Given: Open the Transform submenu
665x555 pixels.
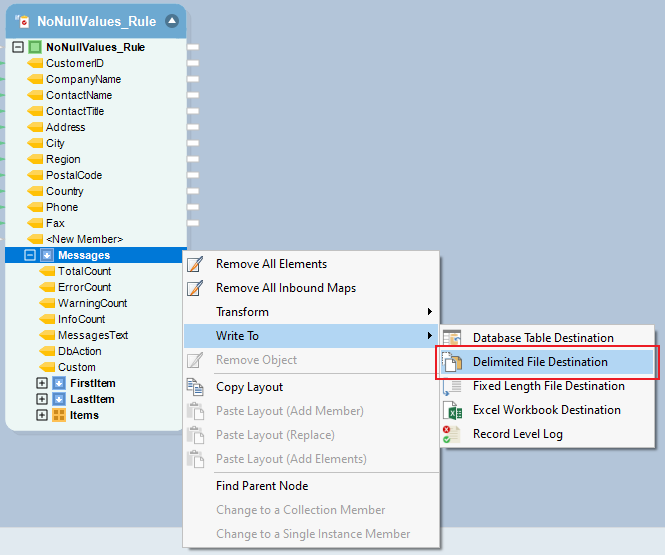Looking at the screenshot, I should (x=311, y=312).
